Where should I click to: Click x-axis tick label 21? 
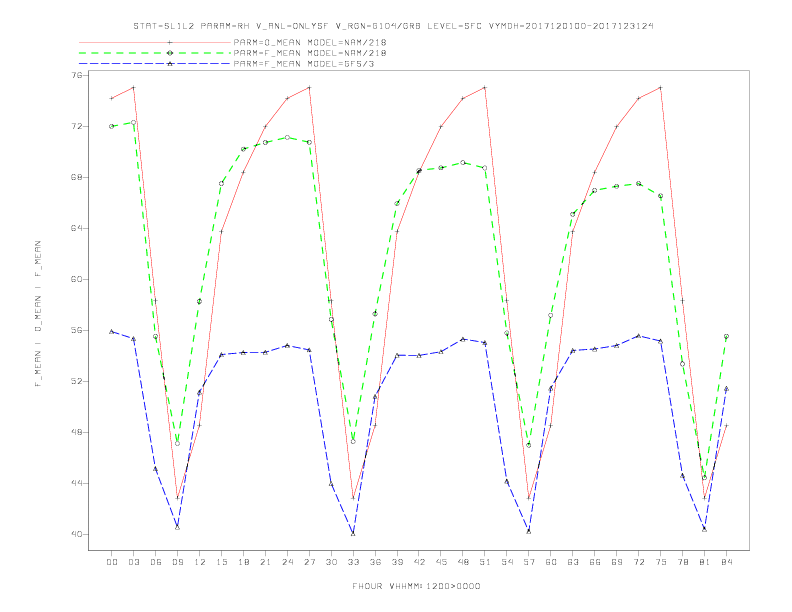(265, 562)
